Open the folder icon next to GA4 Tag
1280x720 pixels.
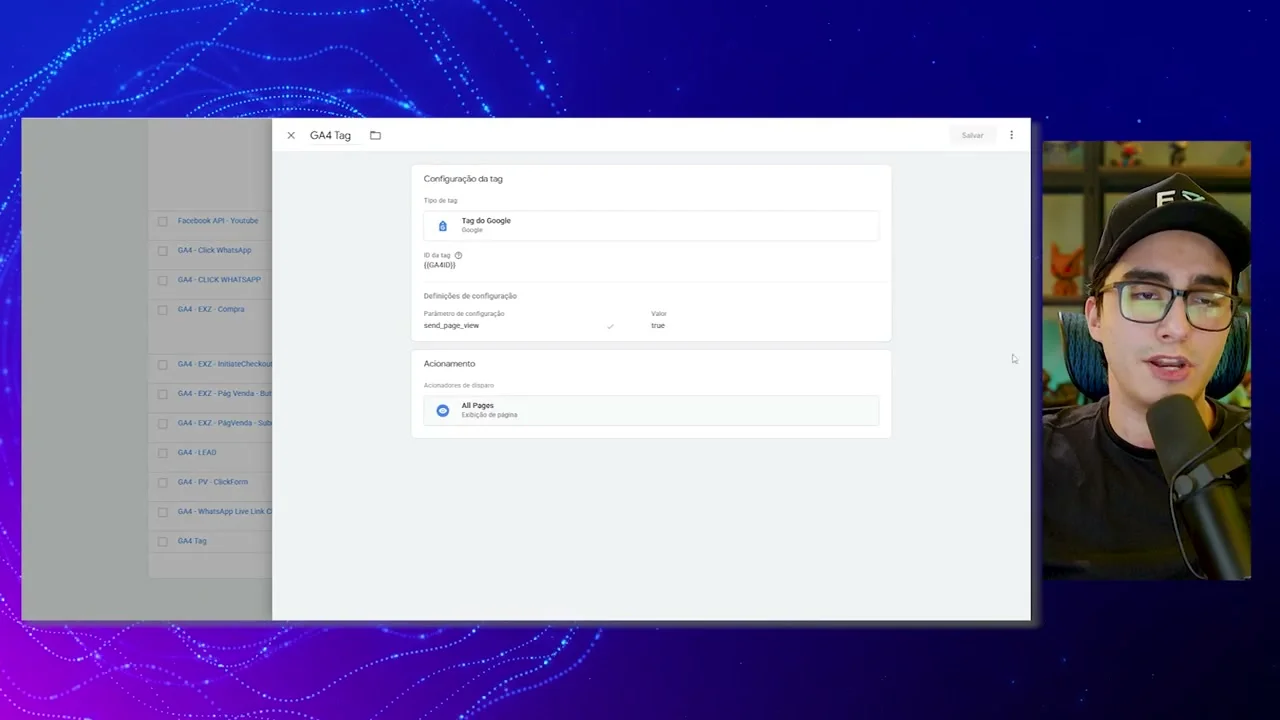(375, 135)
